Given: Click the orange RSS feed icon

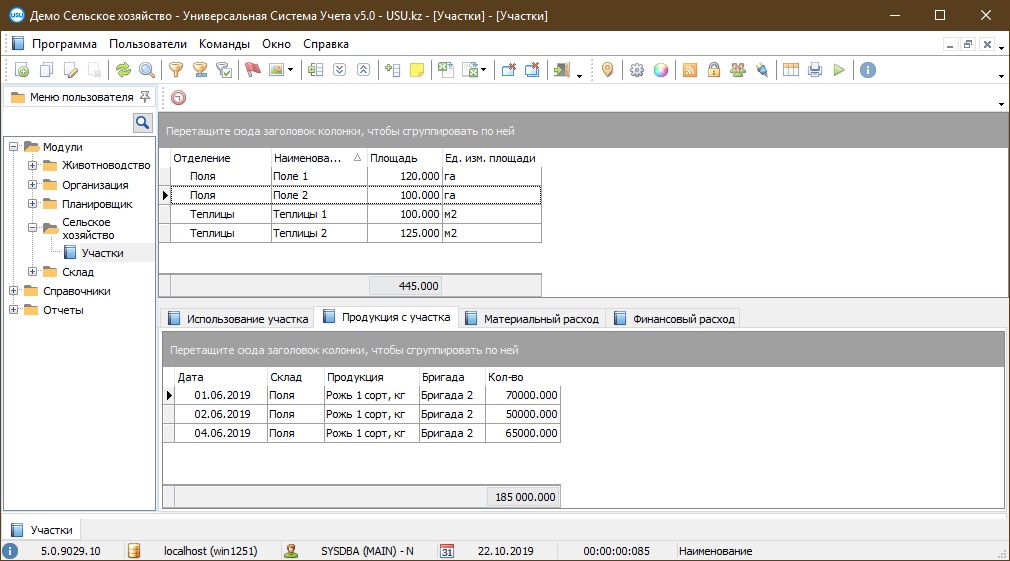Looking at the screenshot, I should point(690,70).
